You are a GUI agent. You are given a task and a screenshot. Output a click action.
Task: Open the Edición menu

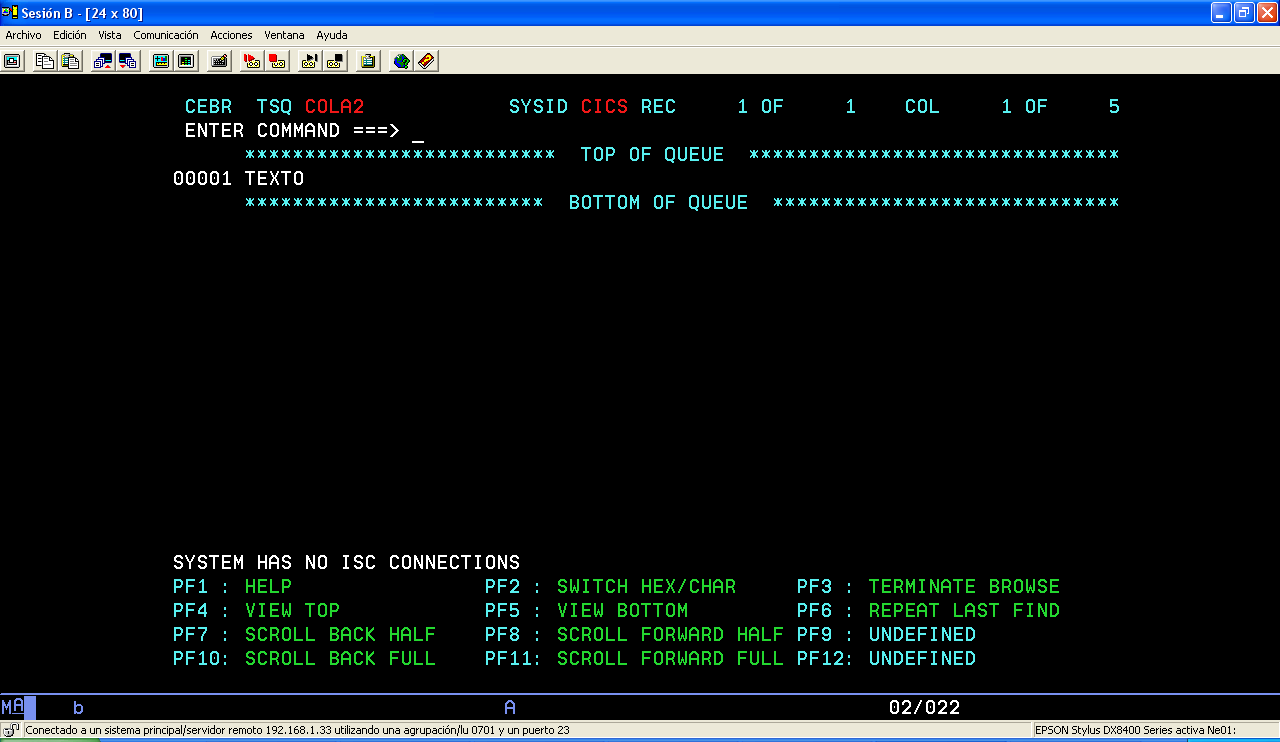69,34
